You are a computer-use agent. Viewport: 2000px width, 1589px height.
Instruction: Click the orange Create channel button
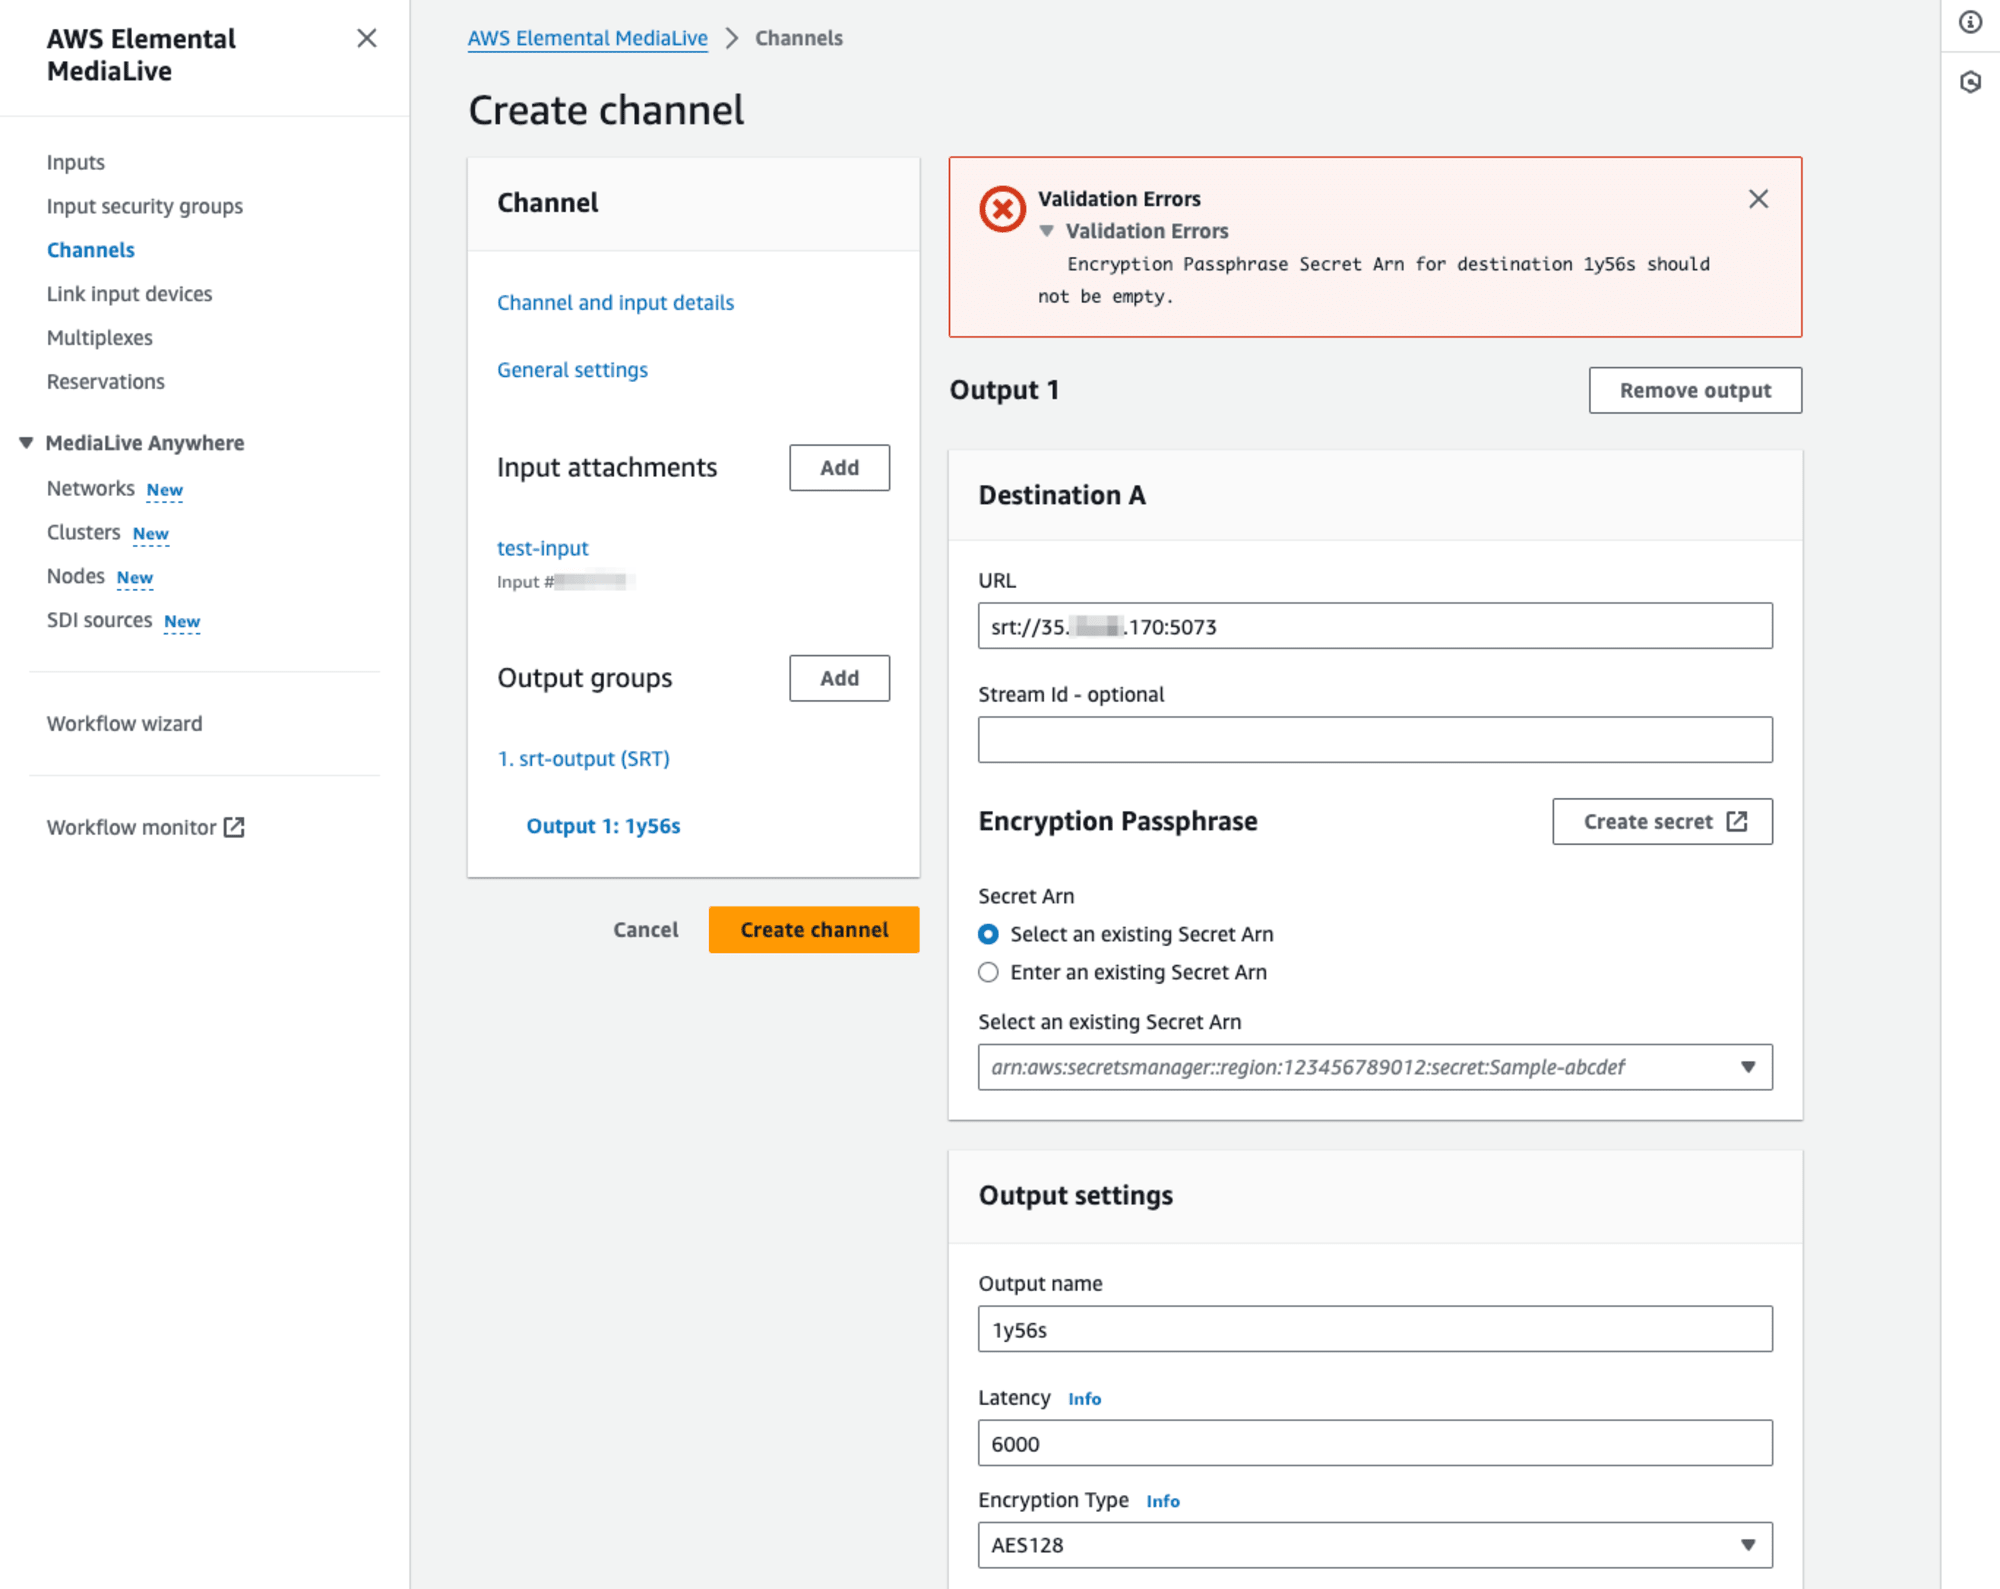pyautogui.click(x=814, y=930)
